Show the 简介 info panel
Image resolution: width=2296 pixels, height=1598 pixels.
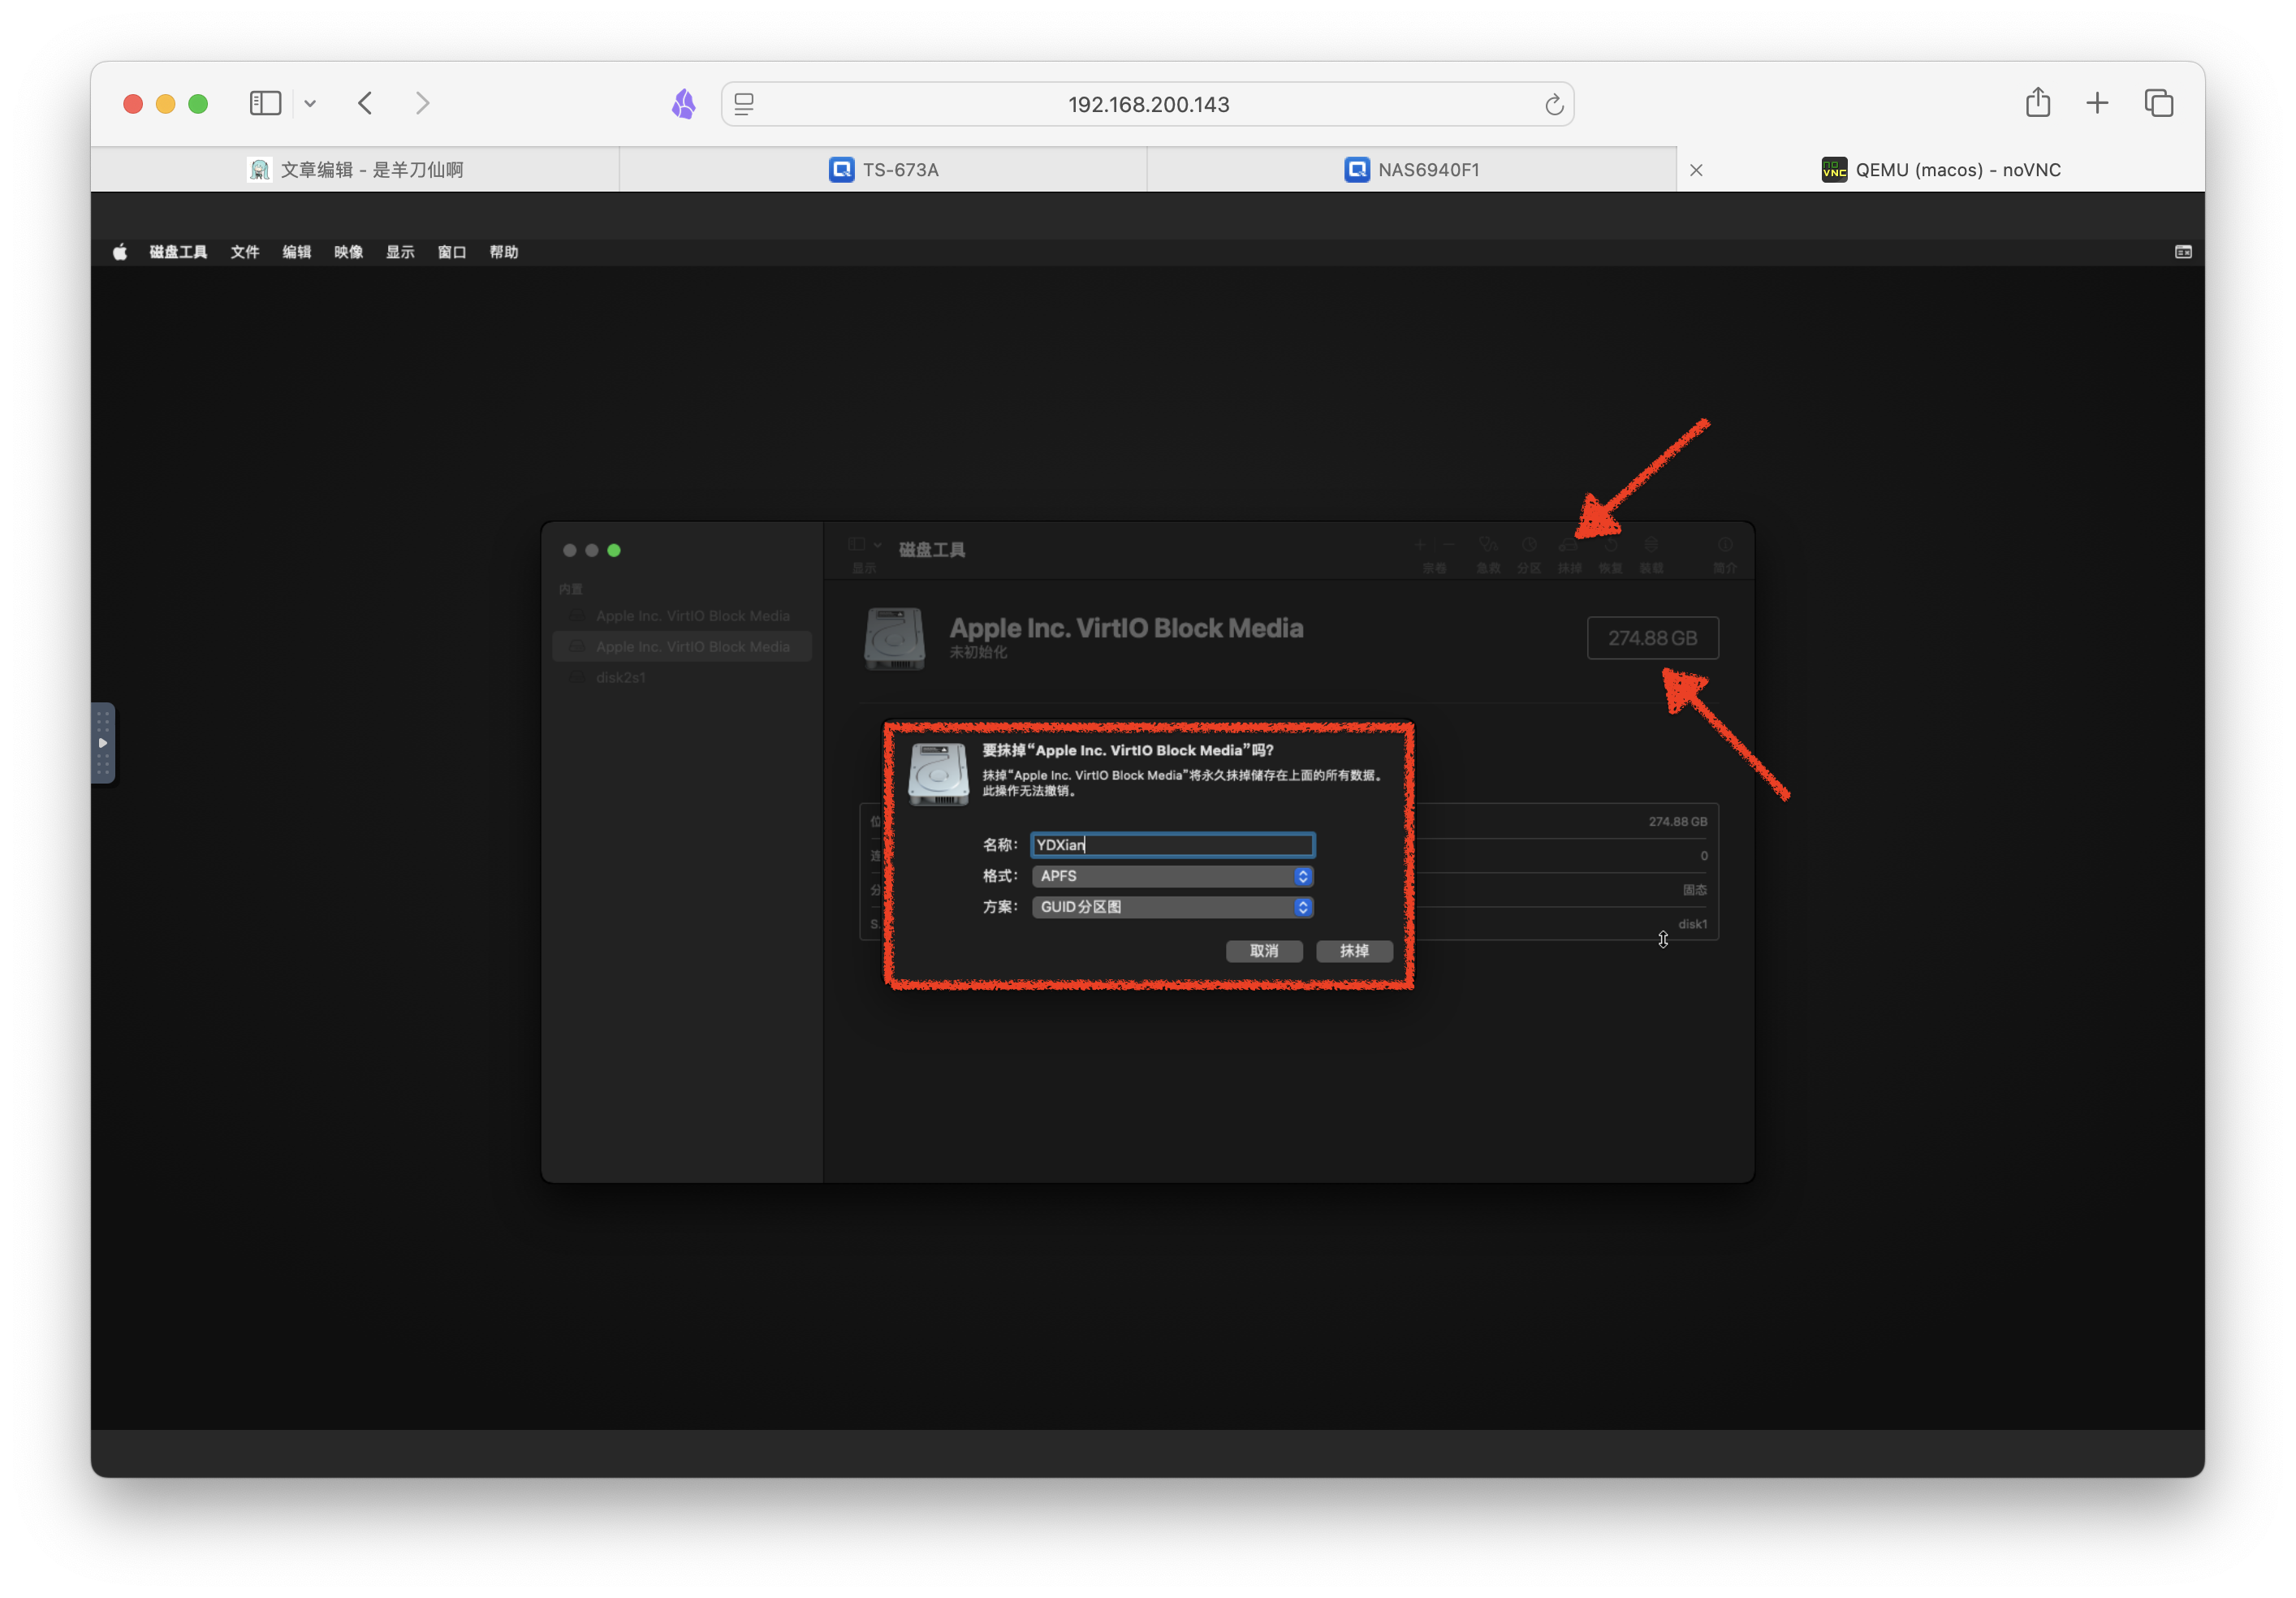[1725, 554]
